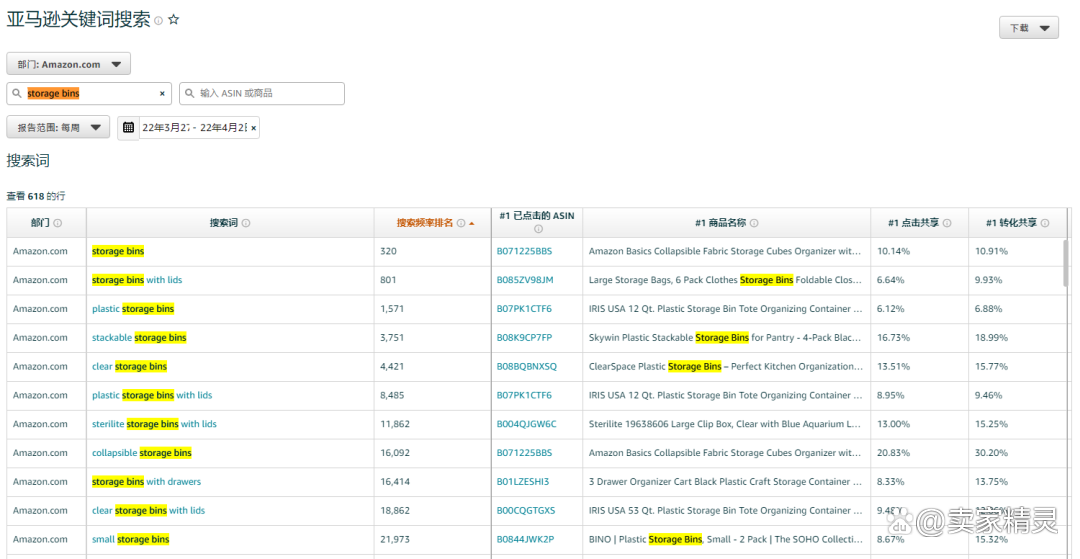The width and height of the screenshot is (1080, 559).
Task: Click info icon in 搜索频率排名 header
Action: [x=461, y=223]
